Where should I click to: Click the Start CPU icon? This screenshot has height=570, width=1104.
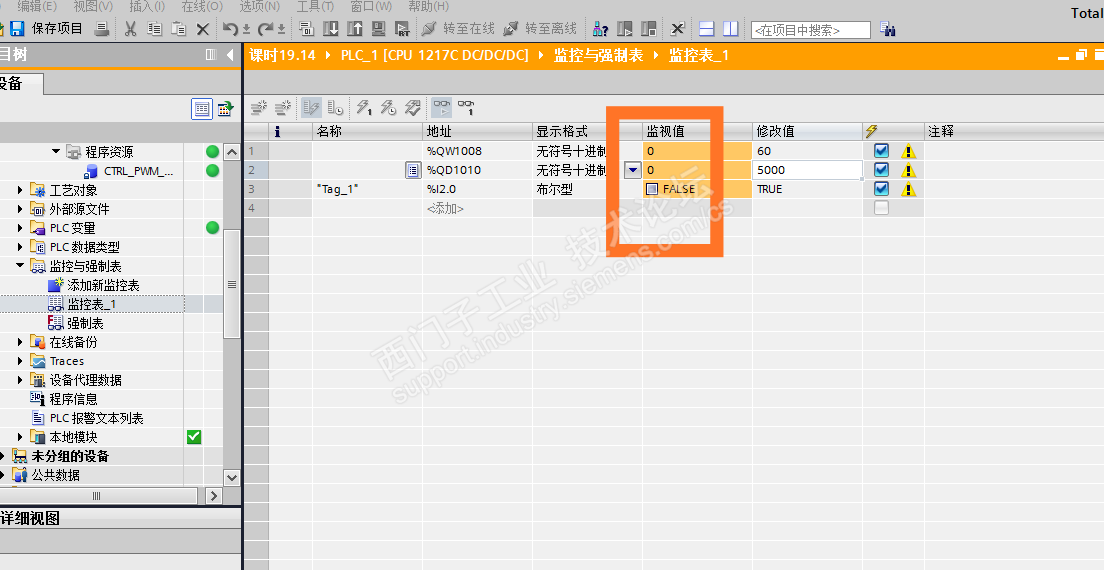(625, 29)
